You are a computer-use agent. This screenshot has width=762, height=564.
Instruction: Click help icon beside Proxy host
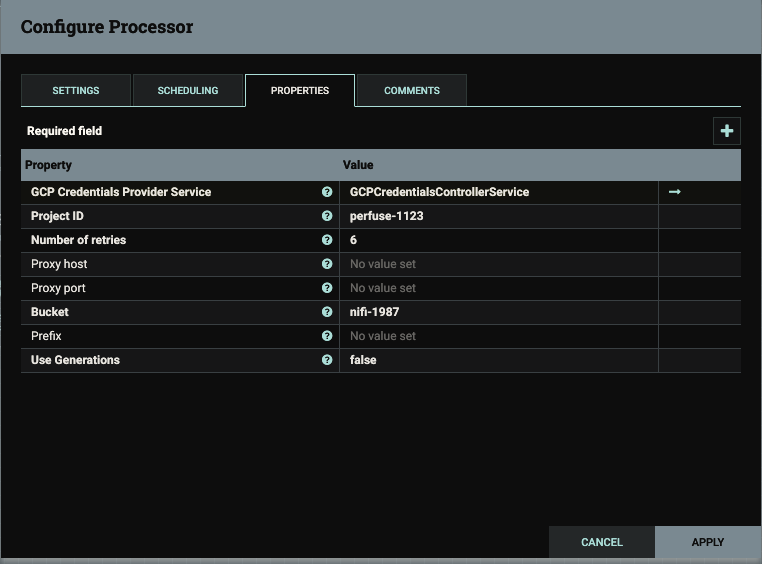[x=327, y=264]
